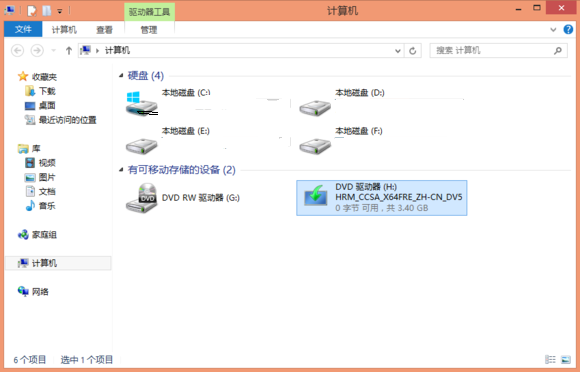Screen dimensions: 580x372
Task: Go up one folder level
Action: (x=68, y=50)
